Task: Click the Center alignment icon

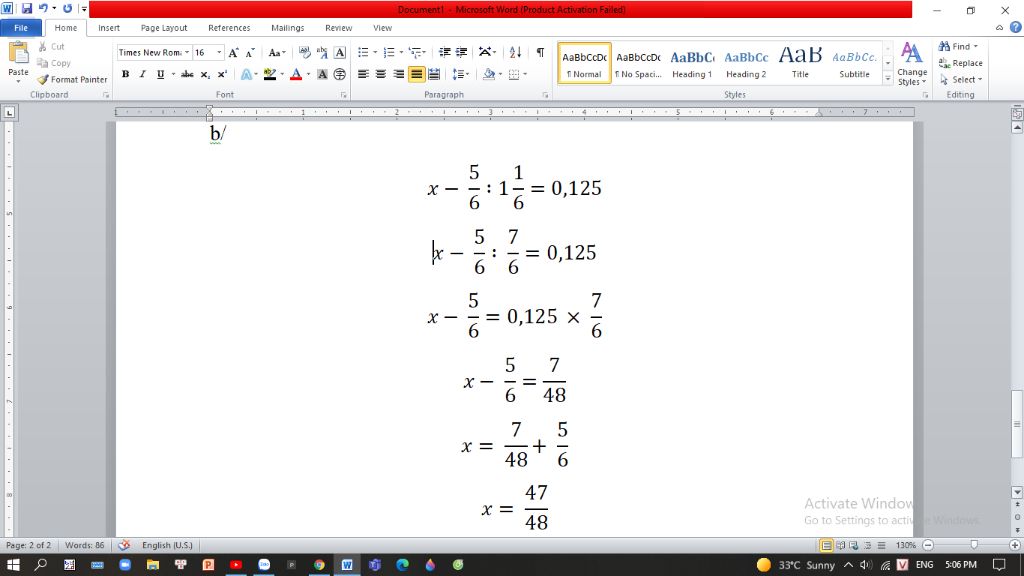Action: click(x=381, y=74)
